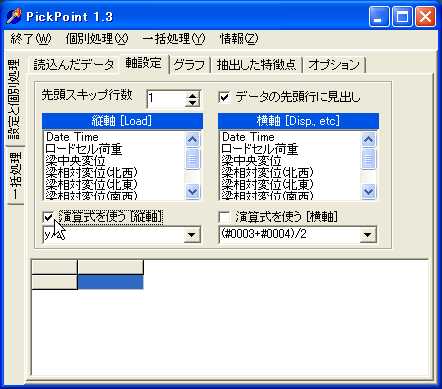Switch to the 読込んだデータ tab

[74, 64]
